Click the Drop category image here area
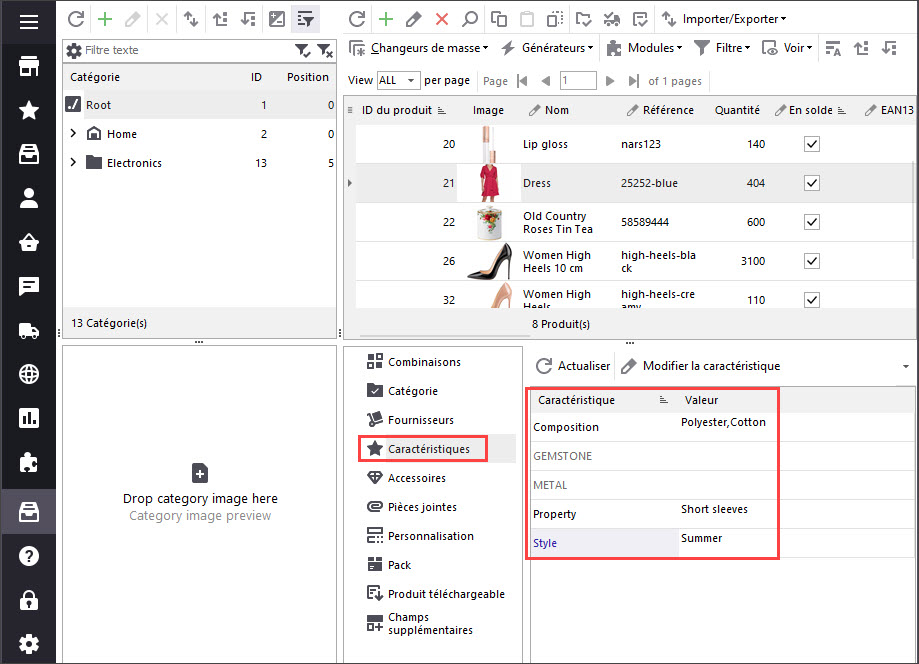 200,498
